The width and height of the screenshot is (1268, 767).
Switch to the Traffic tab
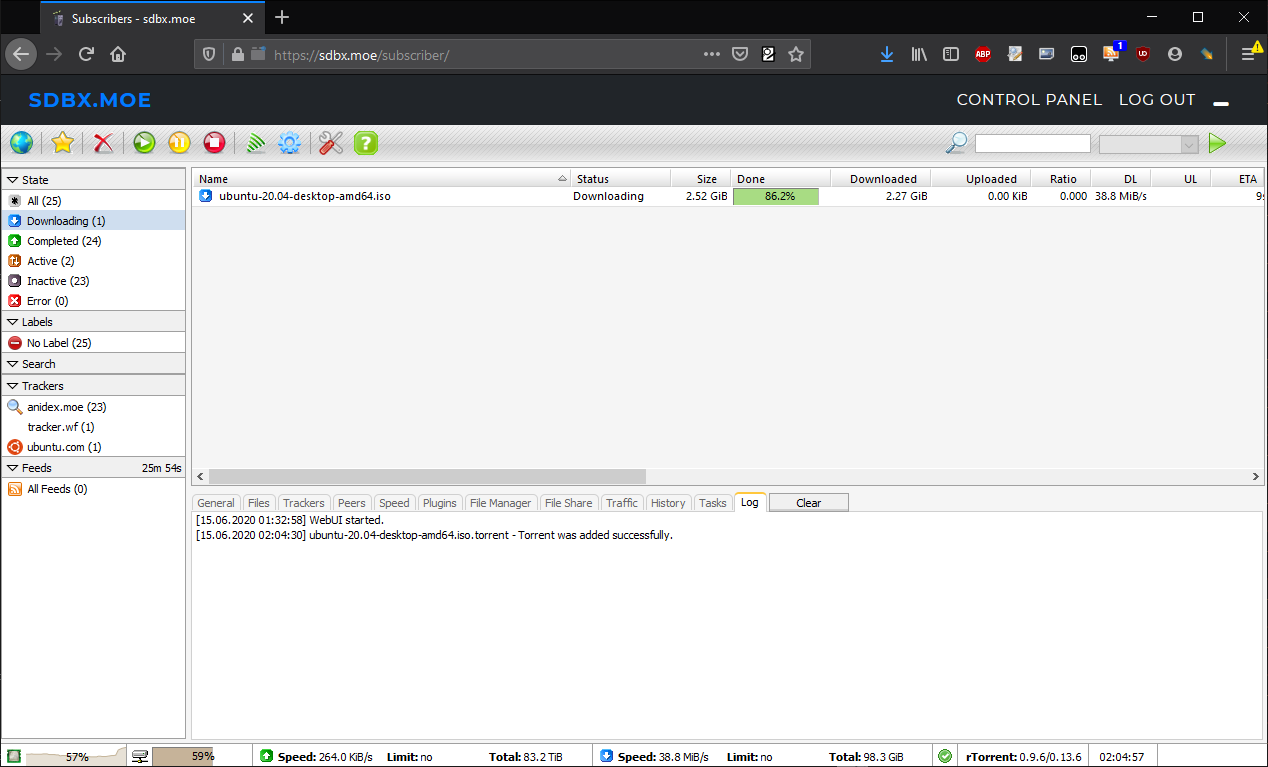[622, 503]
